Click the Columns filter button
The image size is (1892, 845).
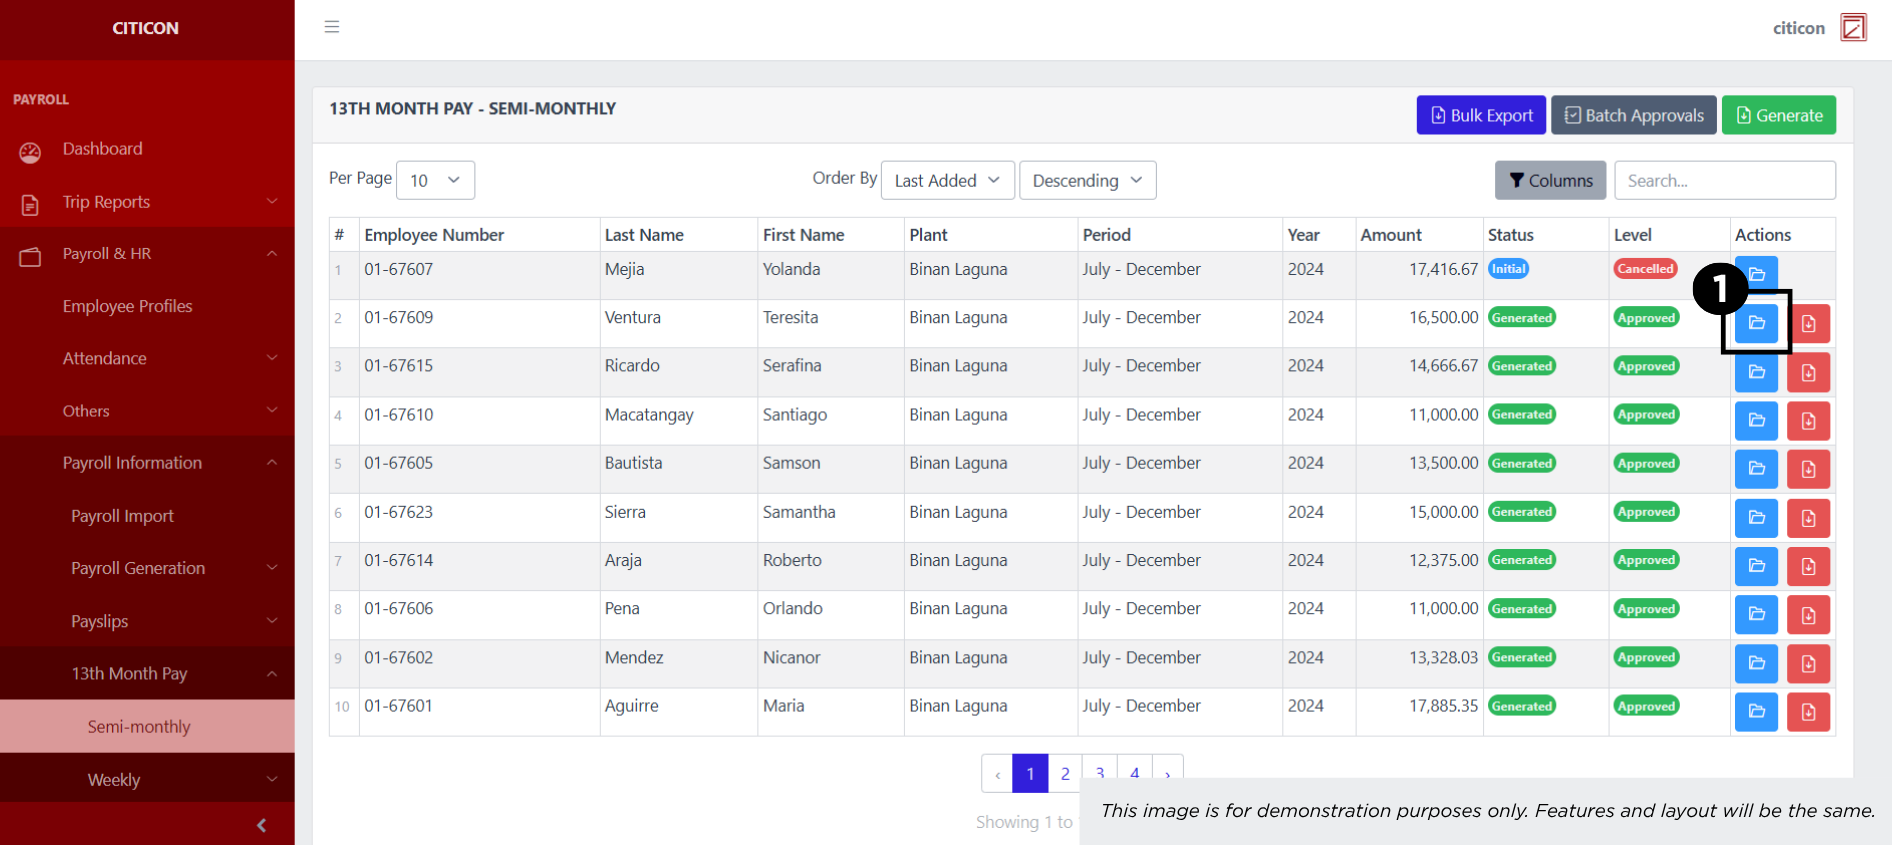tap(1550, 180)
